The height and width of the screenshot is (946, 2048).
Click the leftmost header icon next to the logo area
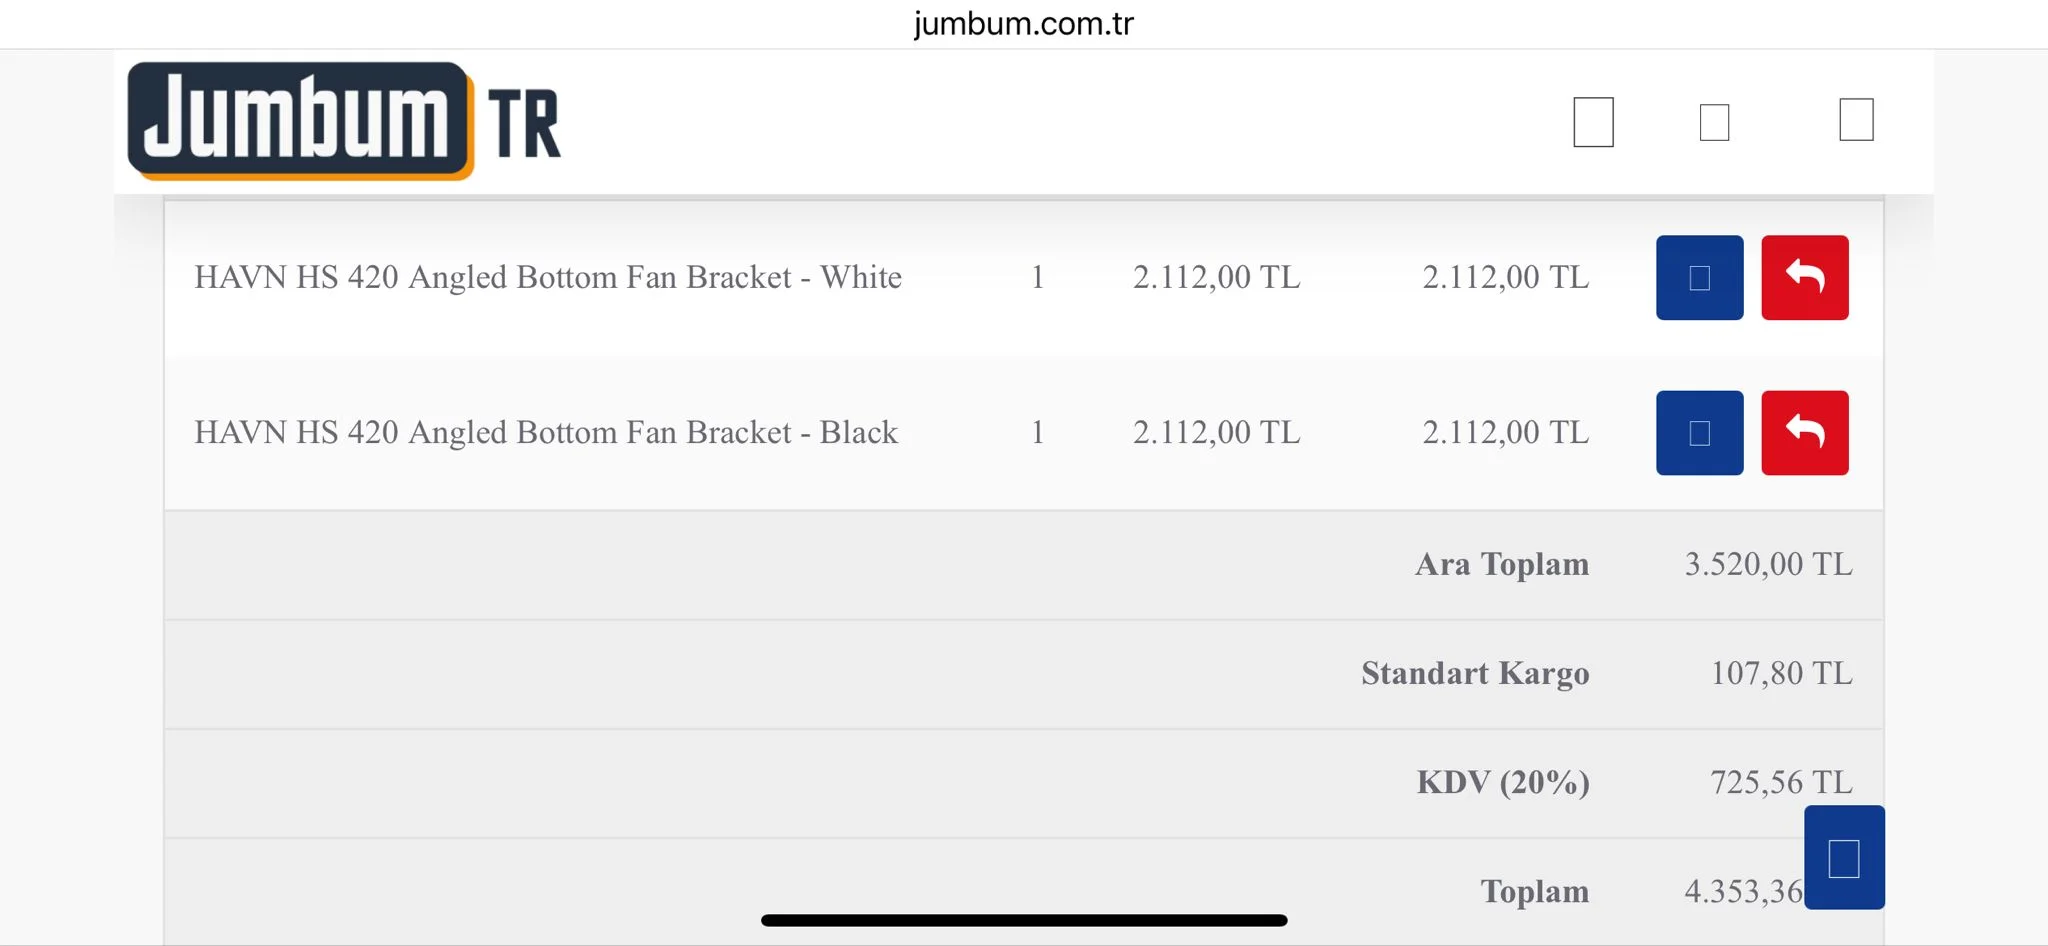point(1593,122)
